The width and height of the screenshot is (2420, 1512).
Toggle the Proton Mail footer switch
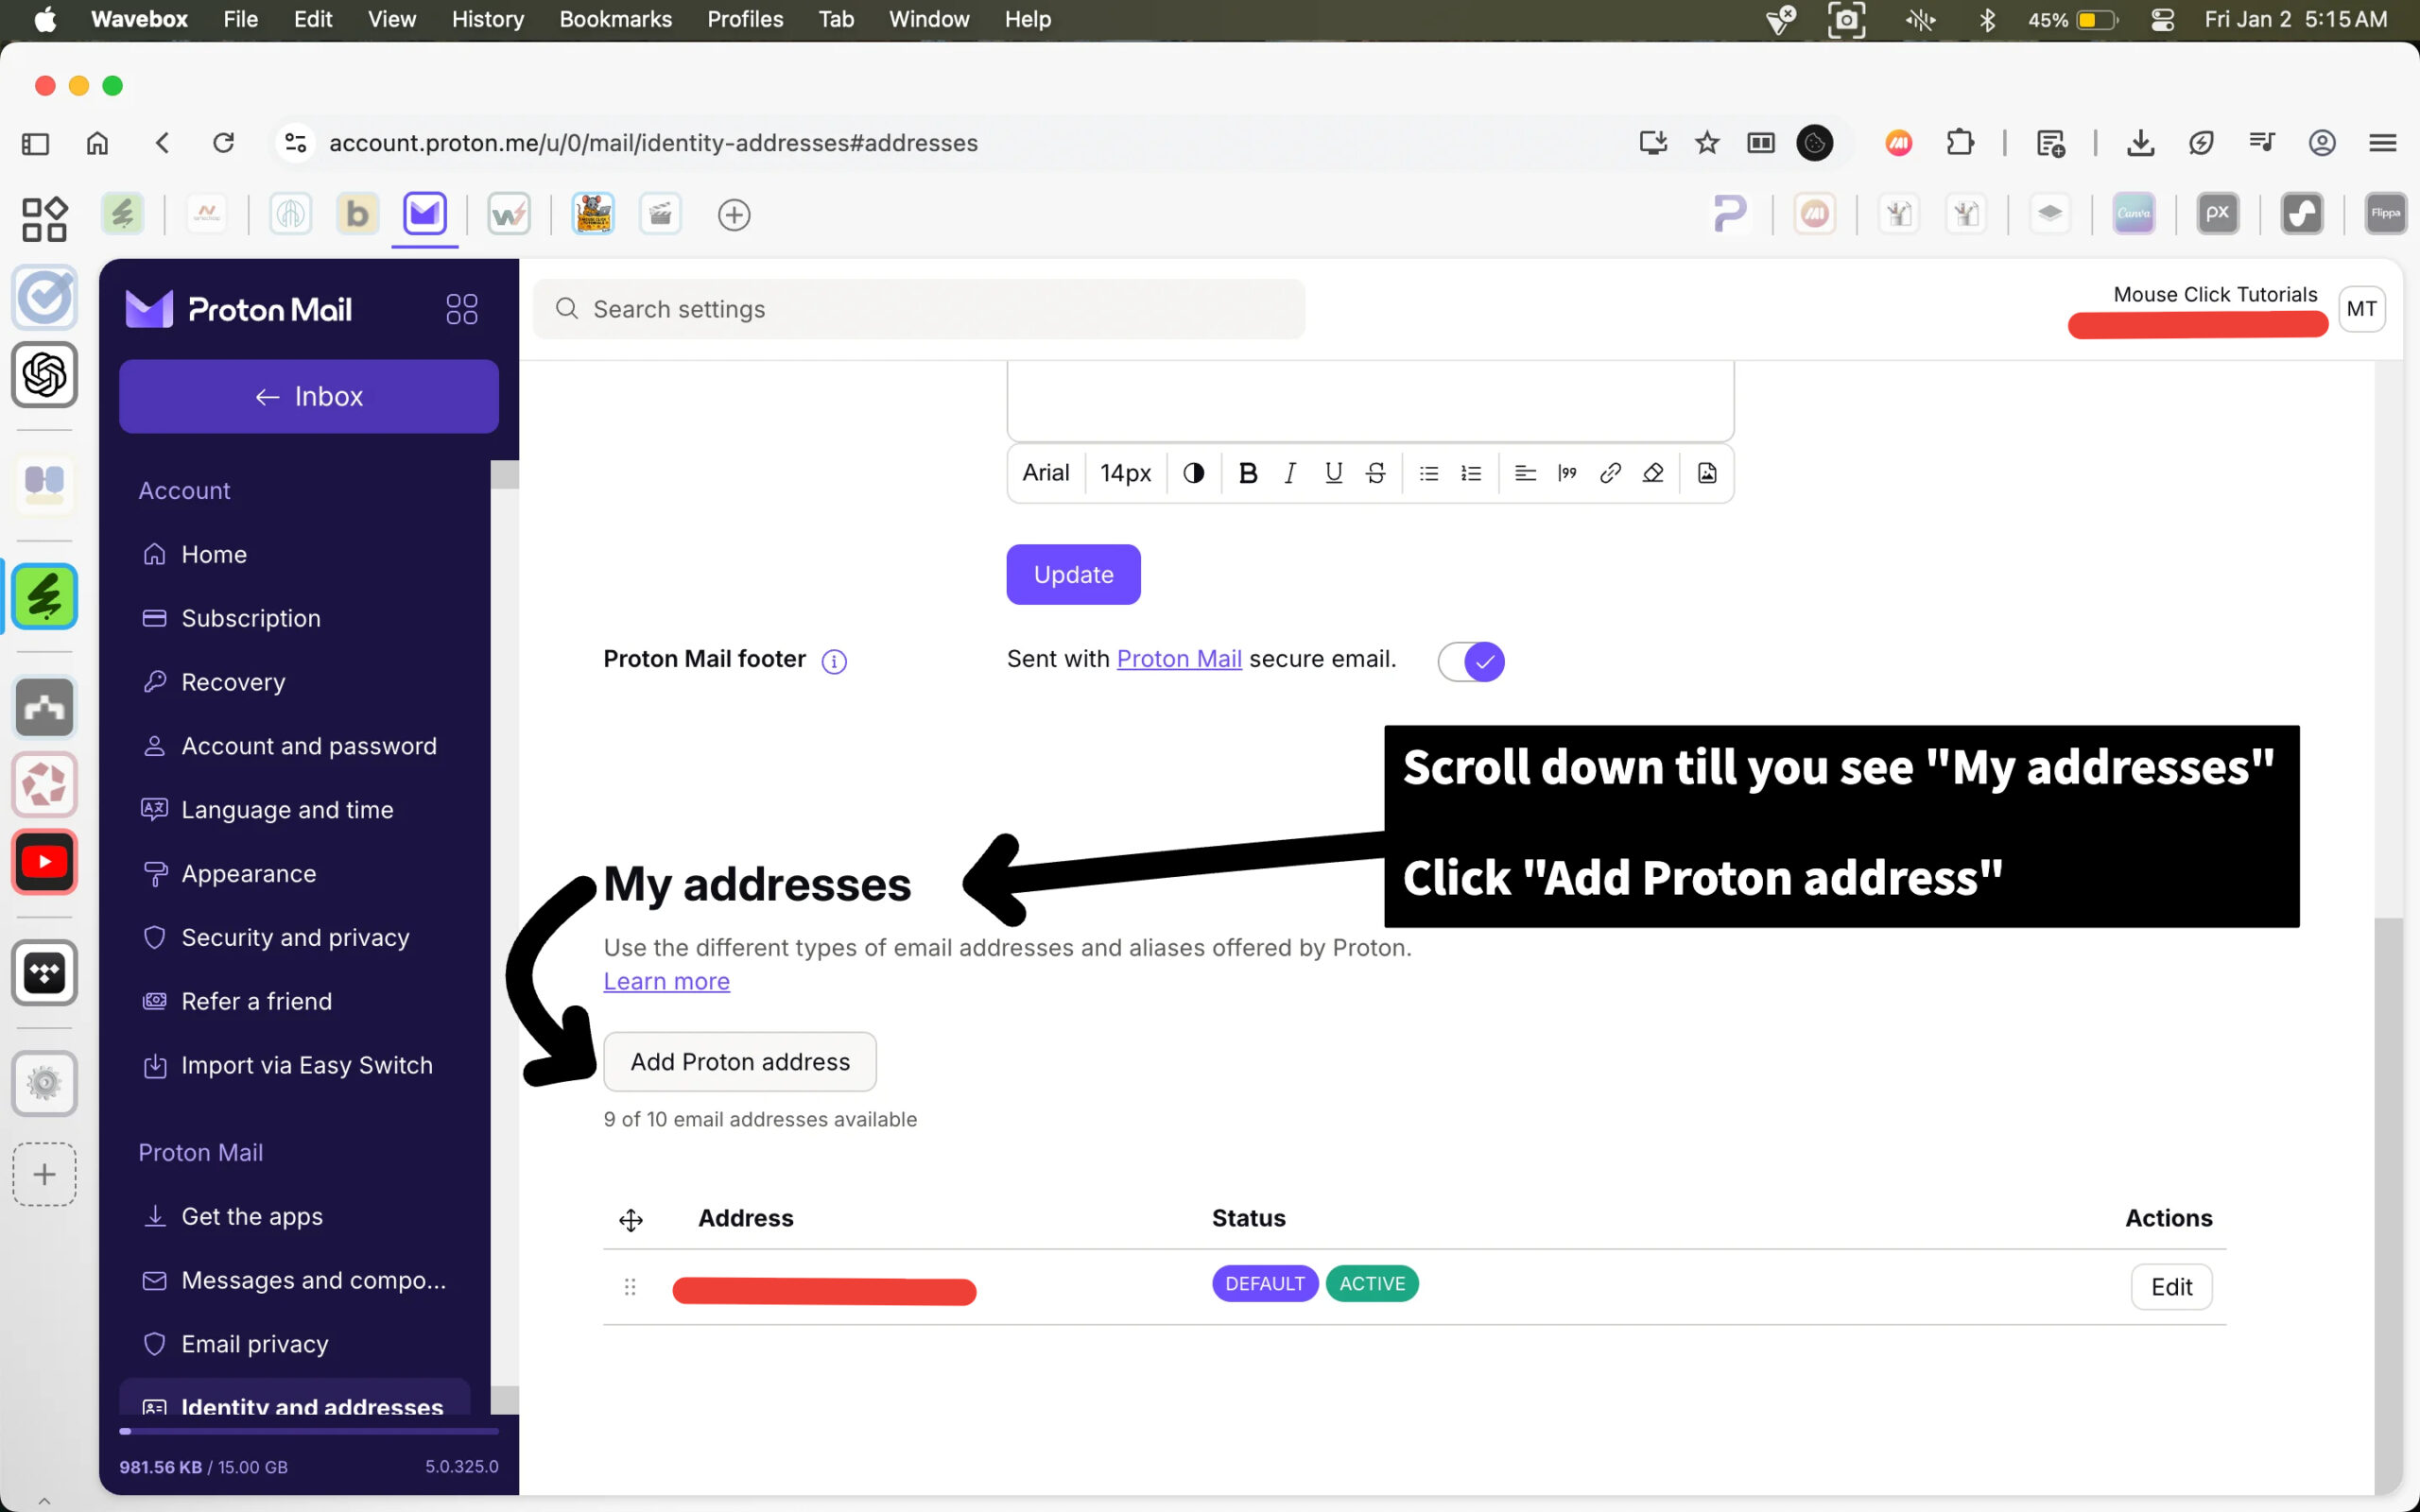point(1471,661)
